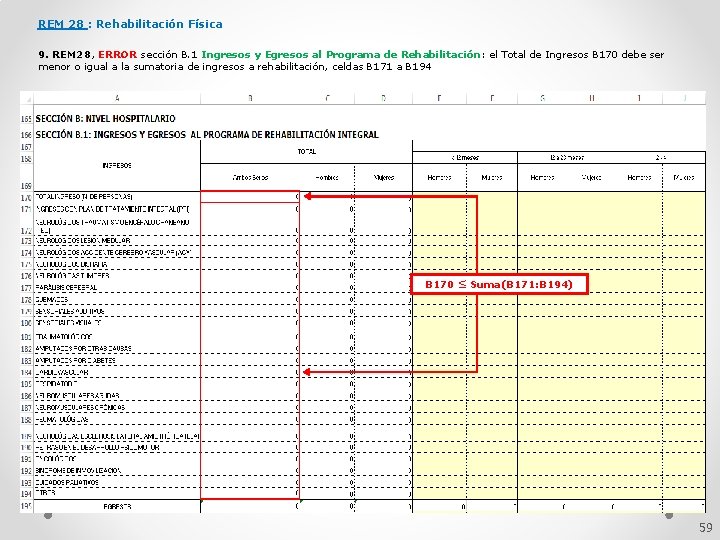
Task: Click Ambos Sexos cell of Lesión Medular row
Action: click(250, 241)
